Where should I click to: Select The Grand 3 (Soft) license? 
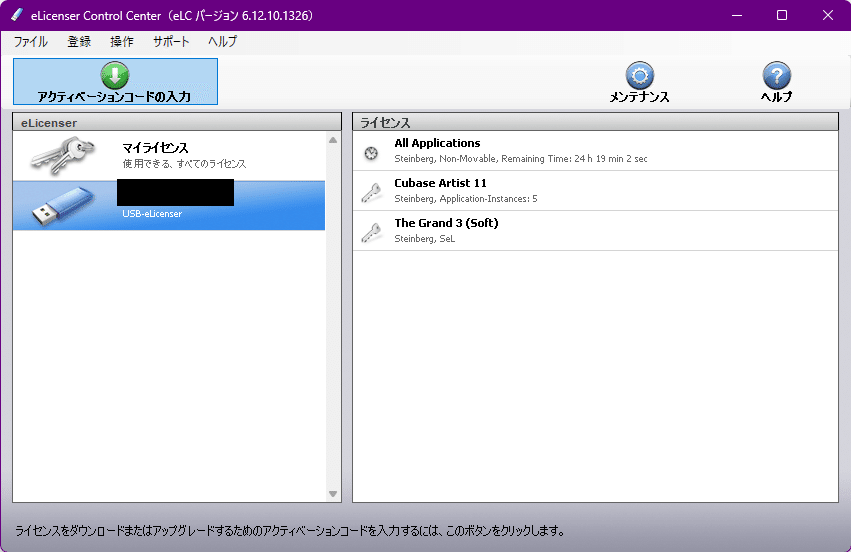595,231
